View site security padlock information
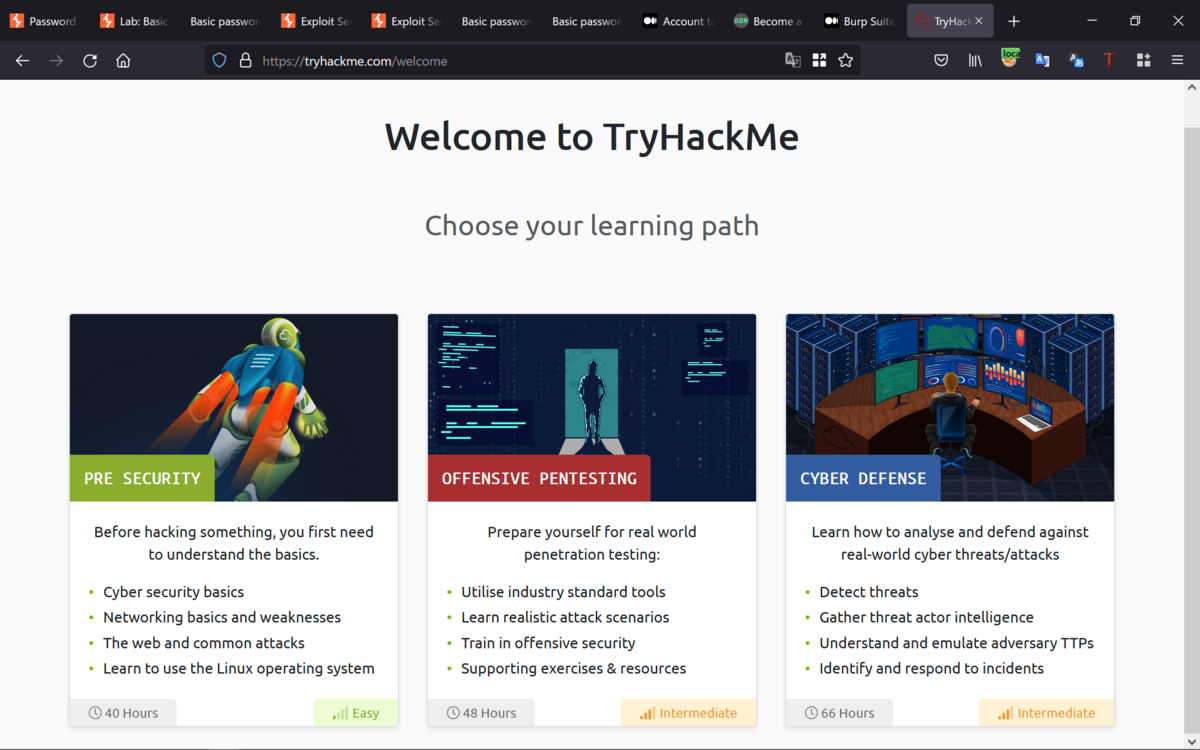 coord(245,61)
